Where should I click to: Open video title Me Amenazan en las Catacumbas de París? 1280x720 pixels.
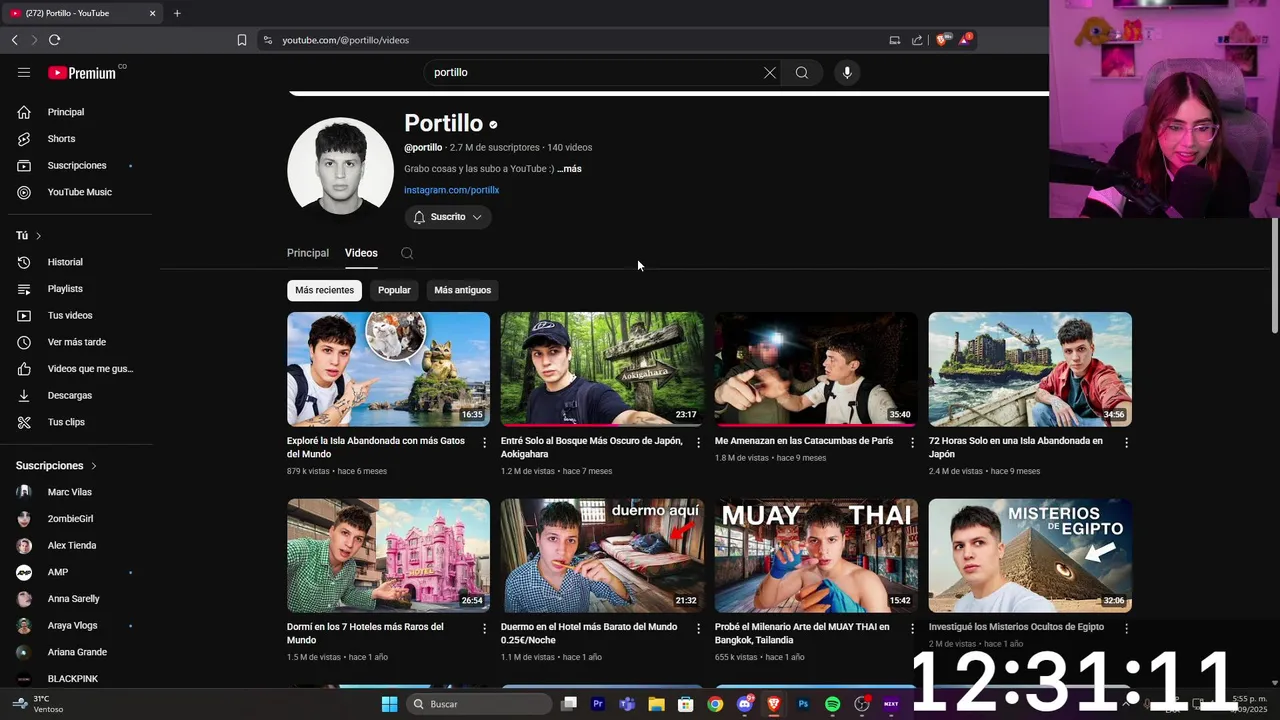click(x=804, y=441)
